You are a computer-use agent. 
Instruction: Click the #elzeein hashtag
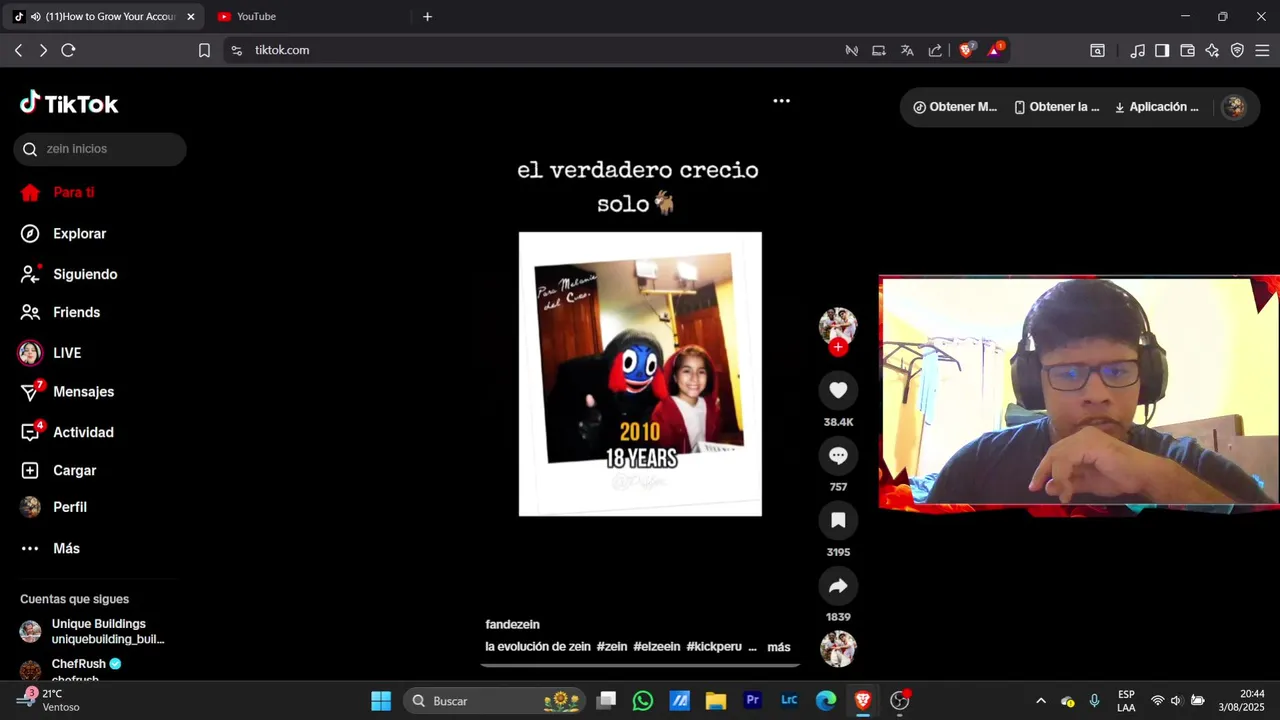pyautogui.click(x=656, y=647)
